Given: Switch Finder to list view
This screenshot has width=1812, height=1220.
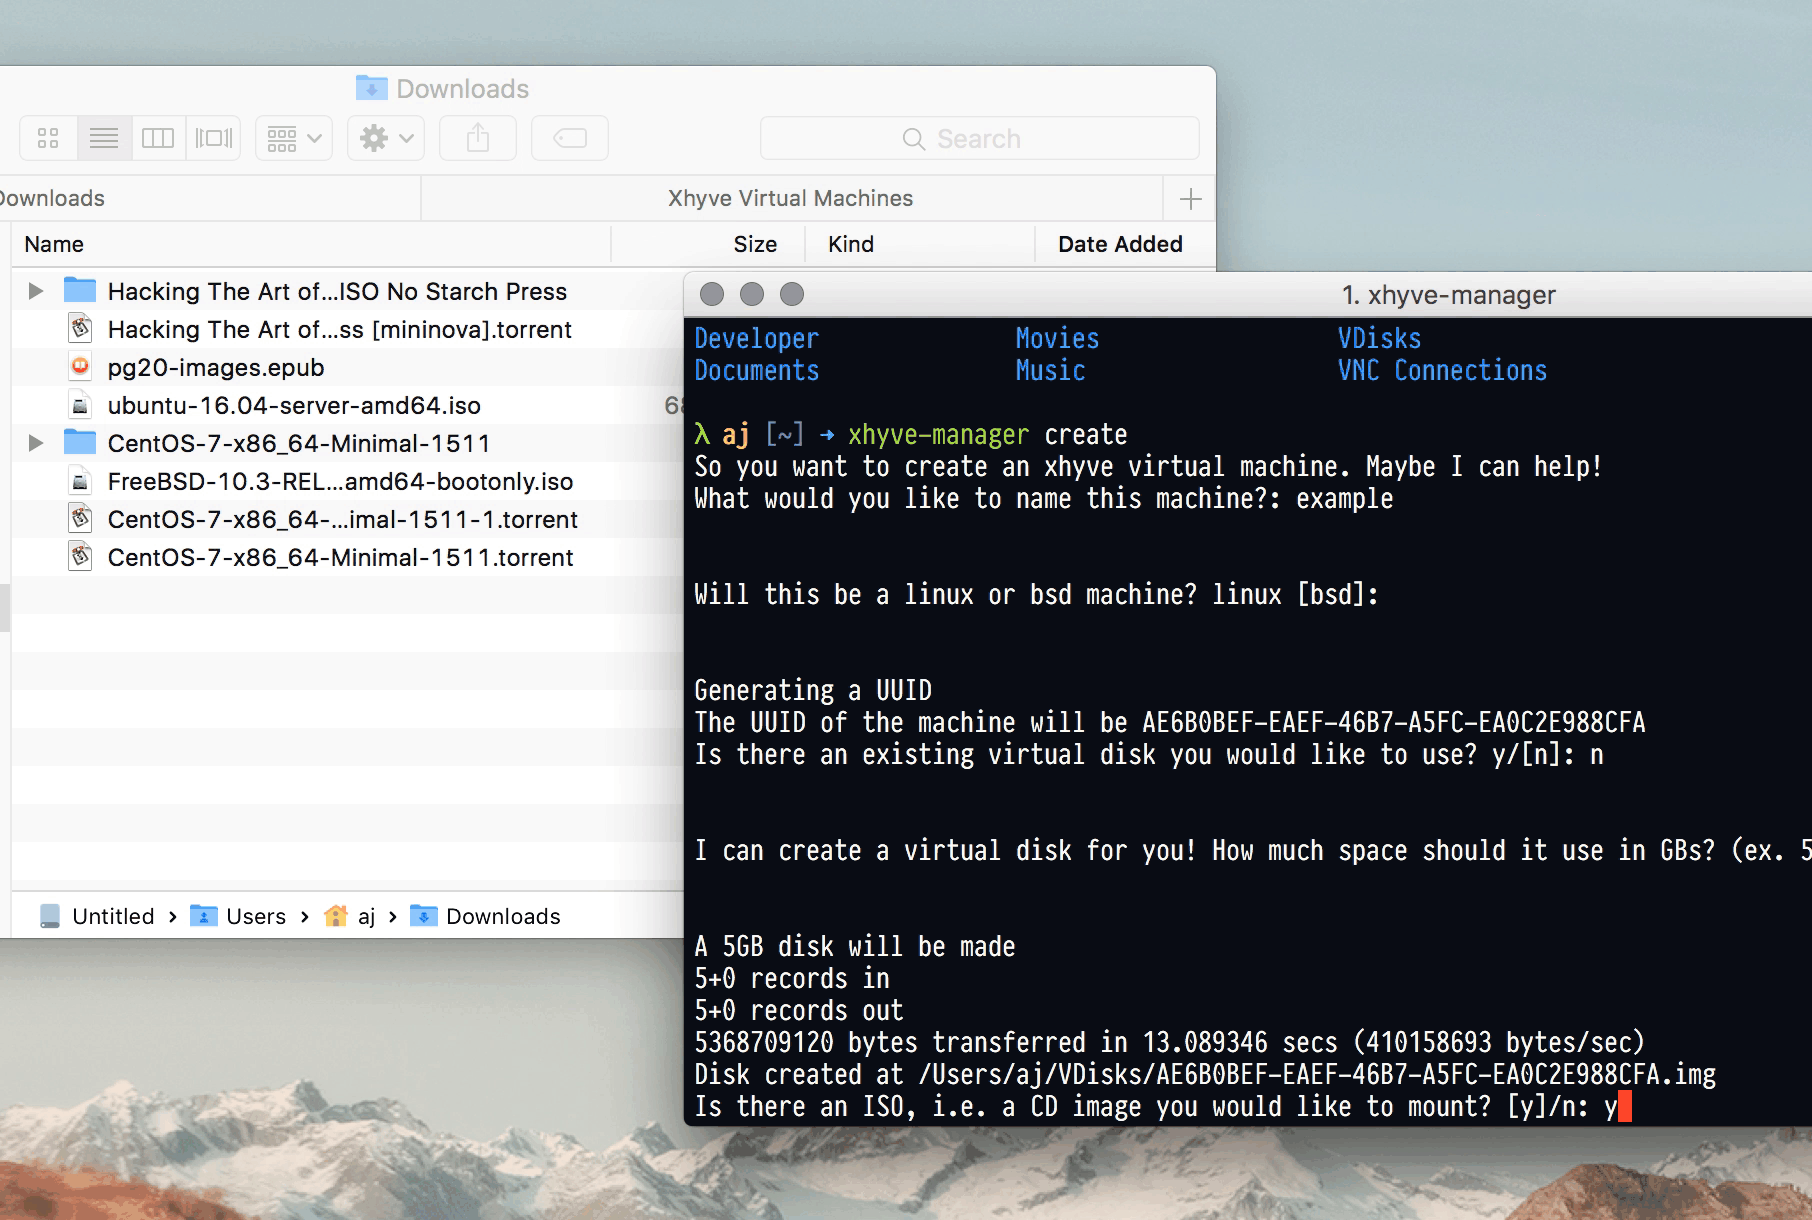Looking at the screenshot, I should pyautogui.click(x=104, y=138).
